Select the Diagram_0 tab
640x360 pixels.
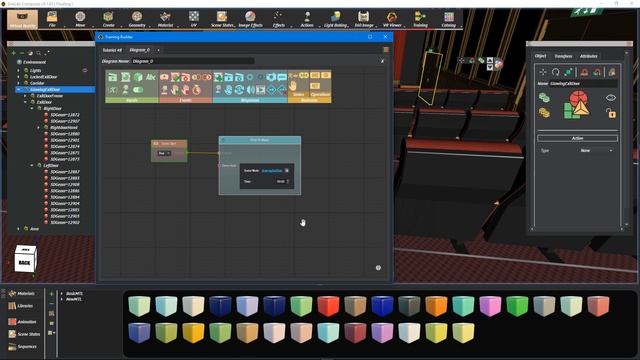(x=140, y=50)
